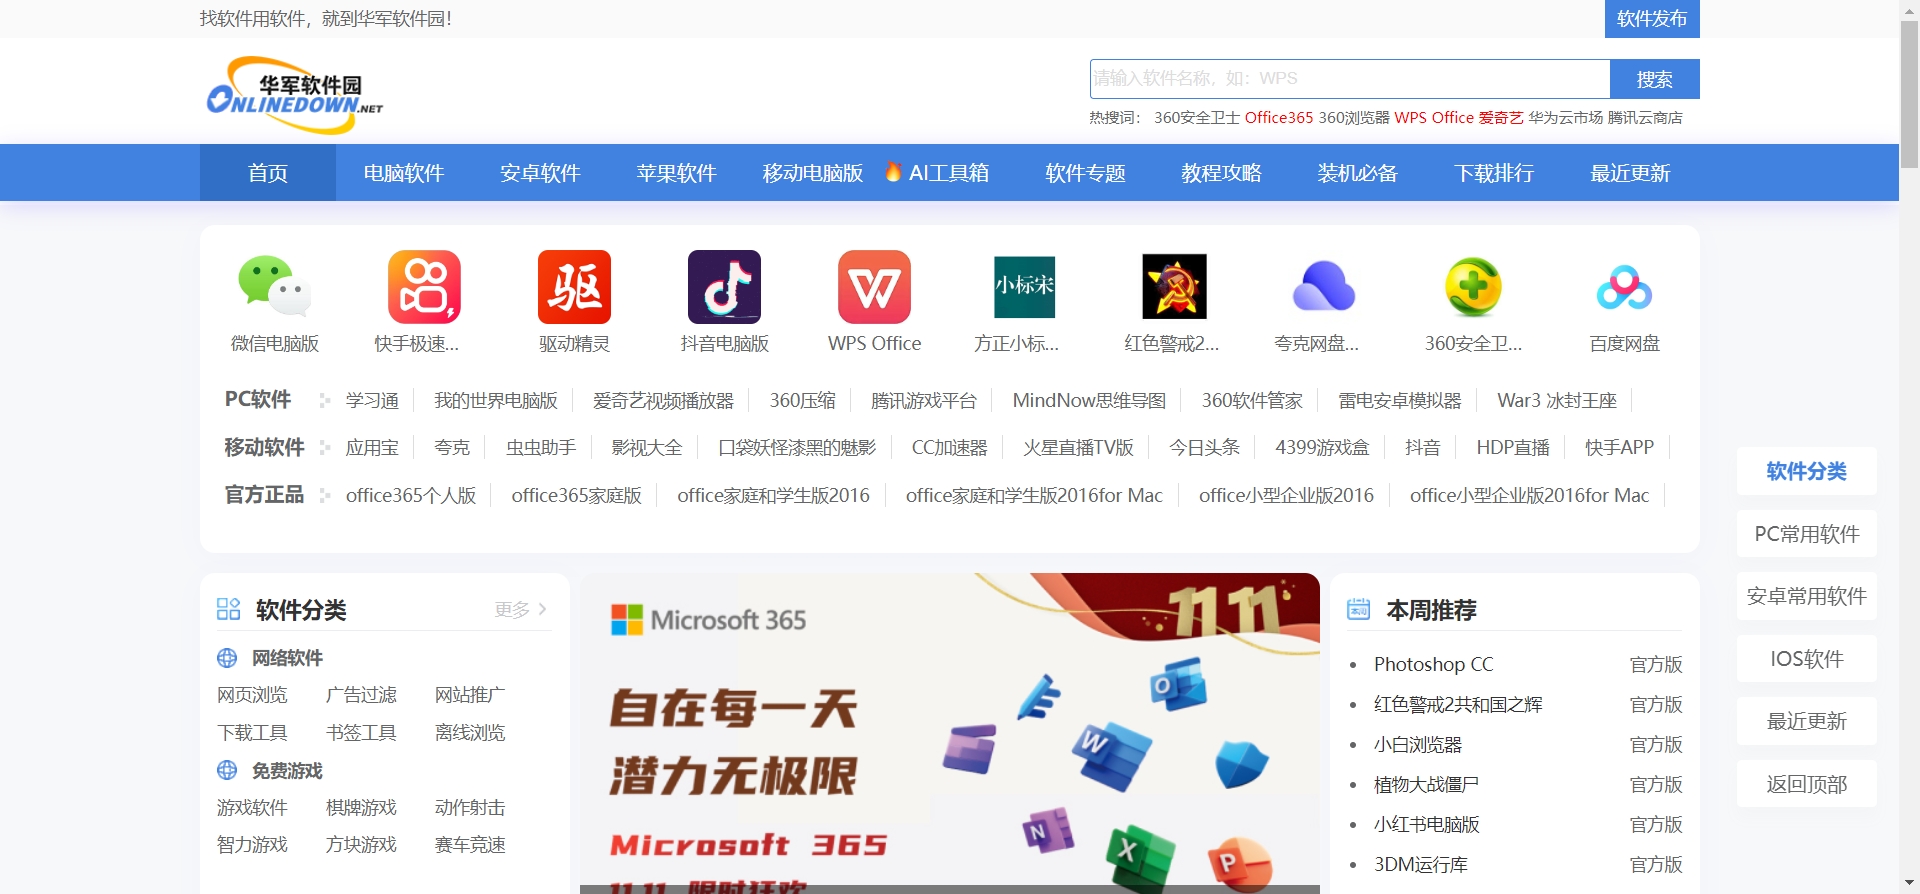Open the office365个人版 link
The image size is (1920, 894).
411,496
